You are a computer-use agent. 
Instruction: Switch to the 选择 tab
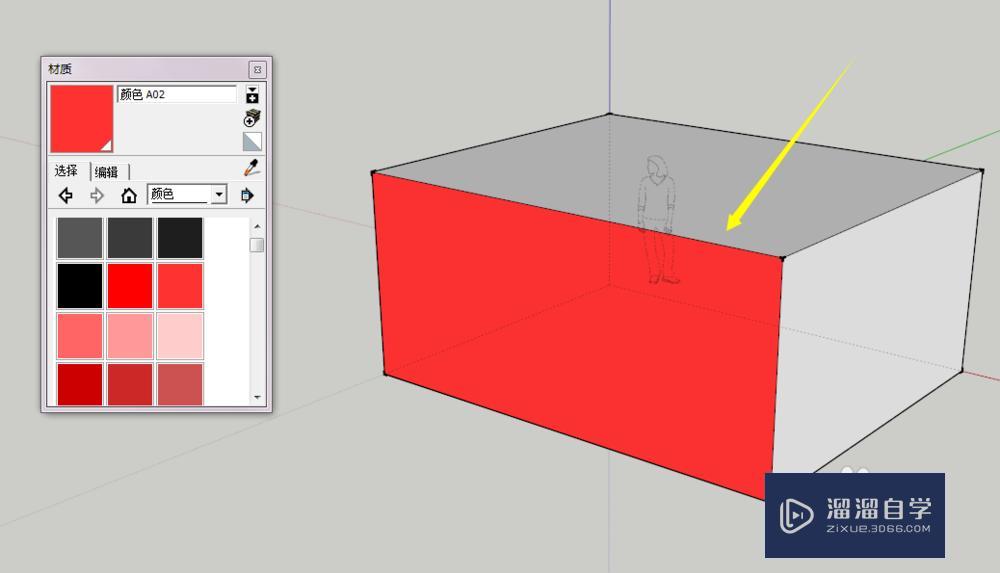click(x=66, y=171)
